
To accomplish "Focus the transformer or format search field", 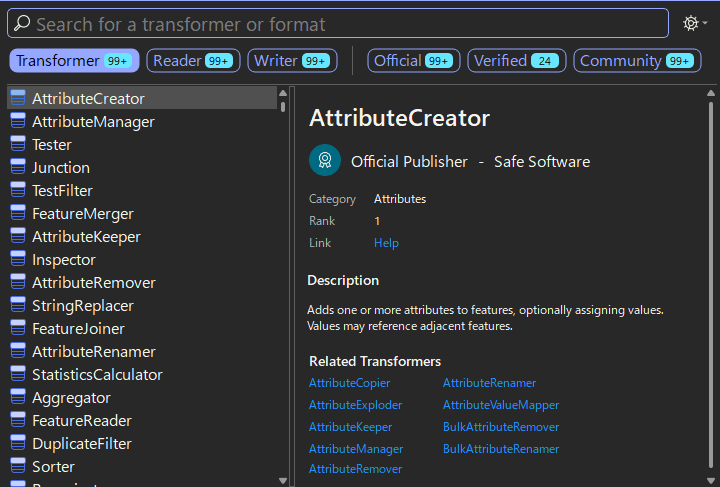I will pyautogui.click(x=338, y=23).
